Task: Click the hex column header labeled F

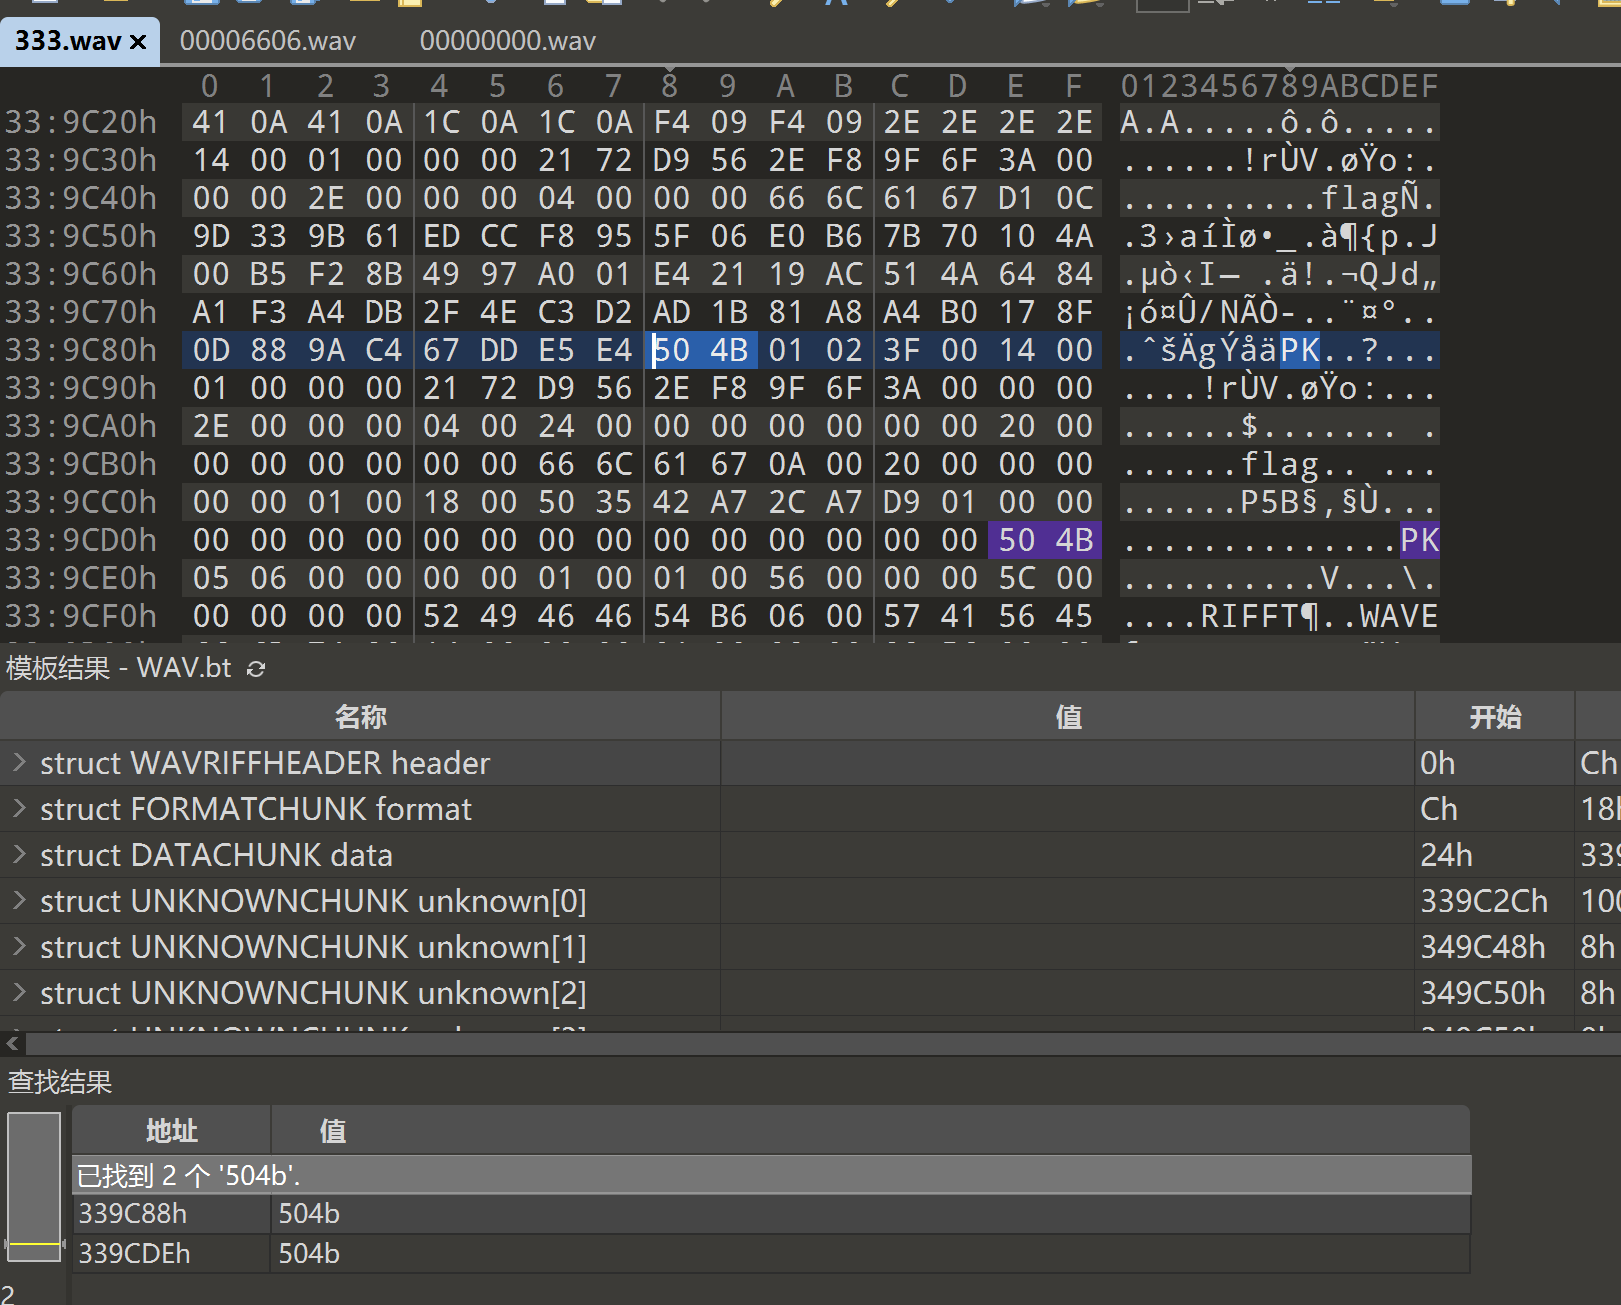Action: (1074, 86)
